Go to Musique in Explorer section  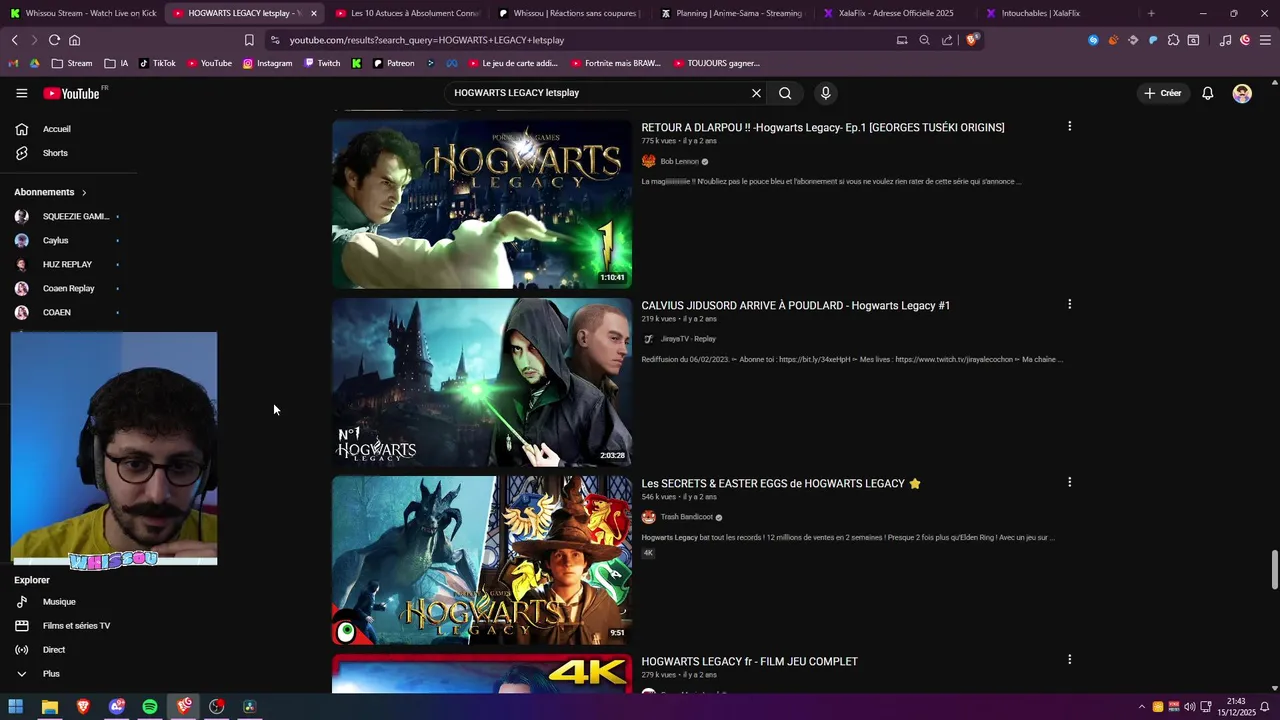pyautogui.click(x=59, y=602)
